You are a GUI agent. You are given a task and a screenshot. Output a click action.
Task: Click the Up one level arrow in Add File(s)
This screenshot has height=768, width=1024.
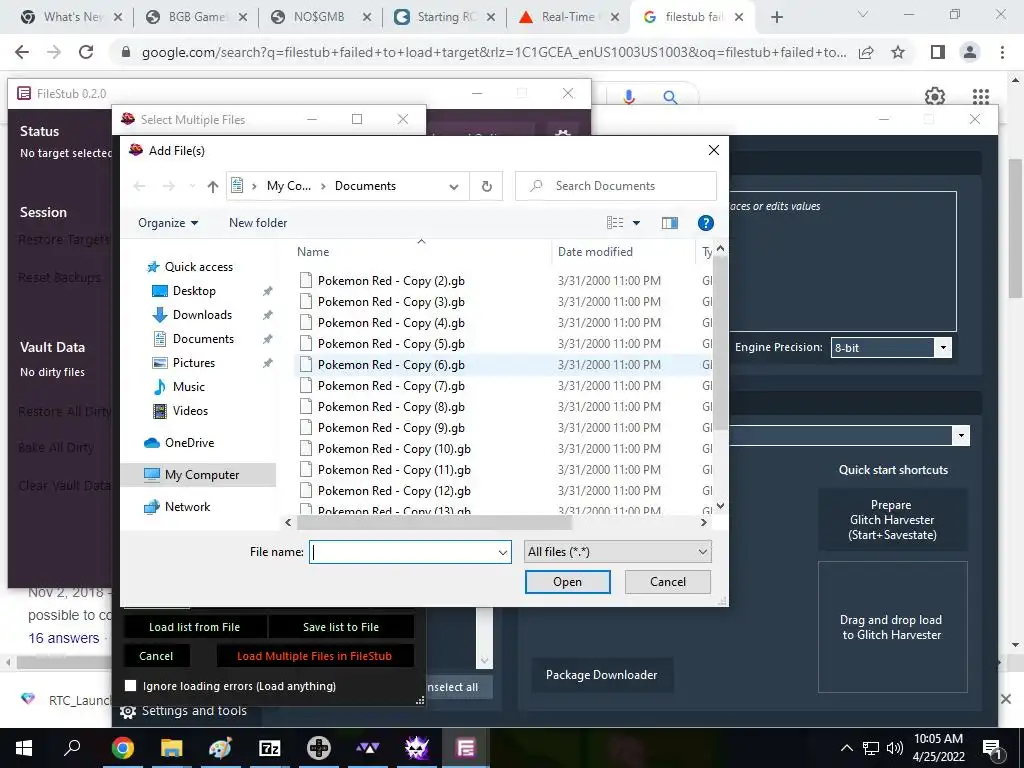(x=212, y=186)
